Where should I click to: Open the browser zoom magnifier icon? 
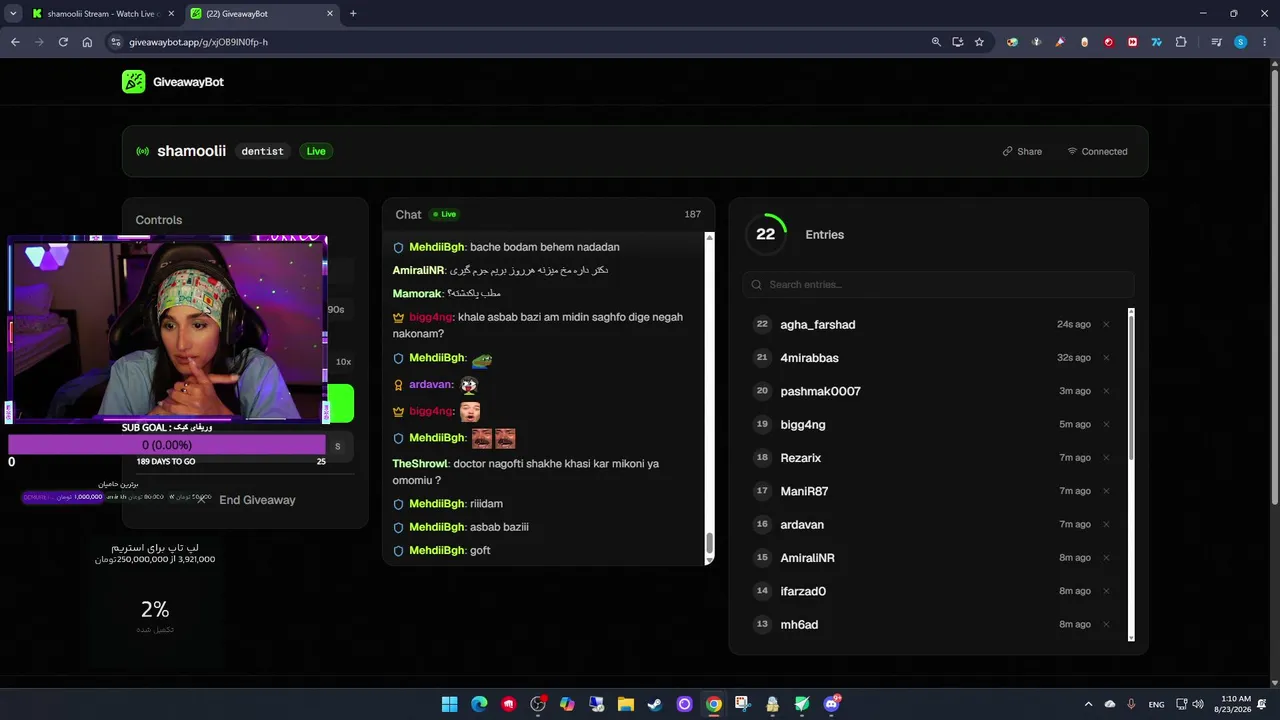pos(936,42)
